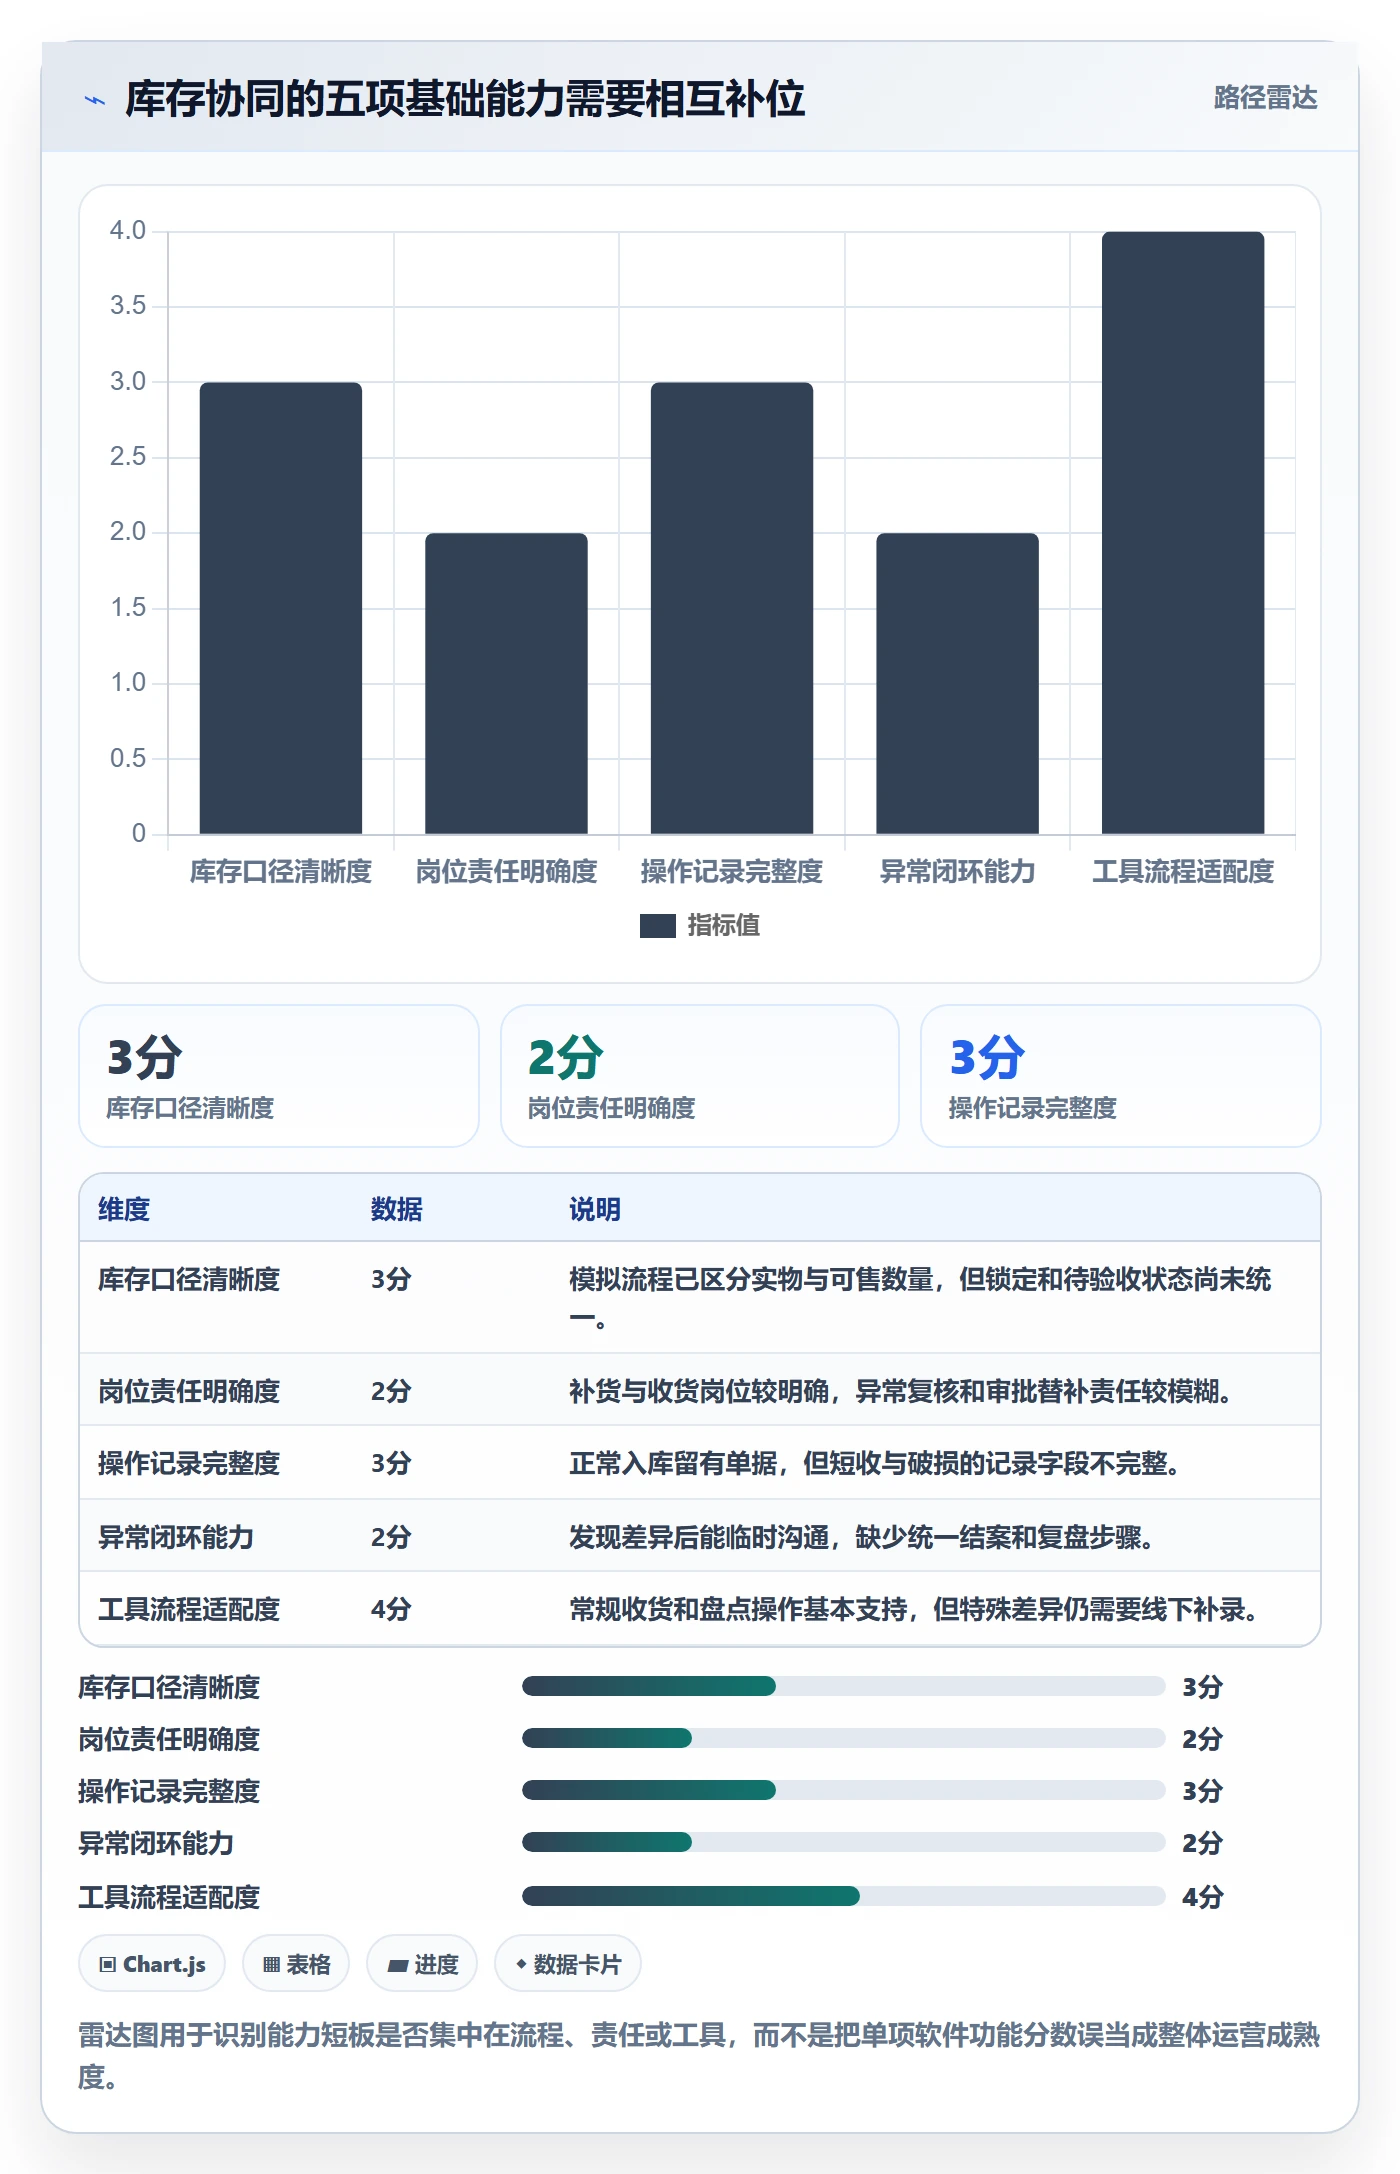Image resolution: width=1400 pixels, height=2174 pixels.
Task: Click the 指标值 legend label
Action: click(x=724, y=926)
